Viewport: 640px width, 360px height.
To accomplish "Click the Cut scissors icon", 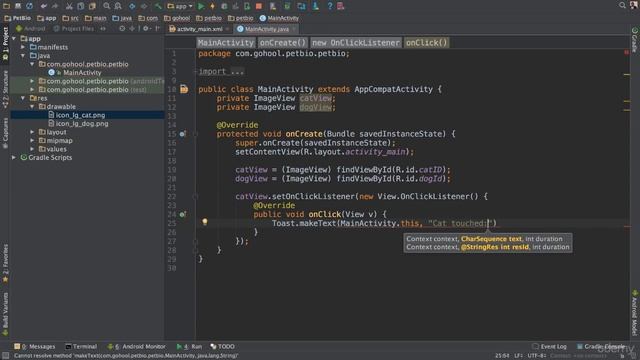I will click(x=69, y=6).
